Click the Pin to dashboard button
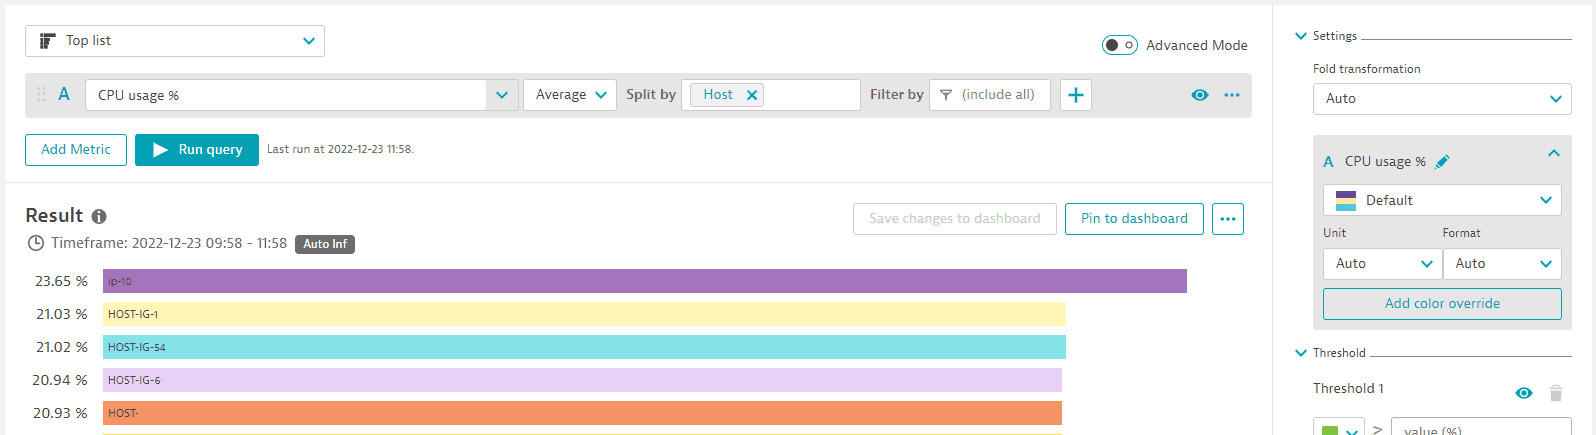The width and height of the screenshot is (1596, 435). [1134, 219]
